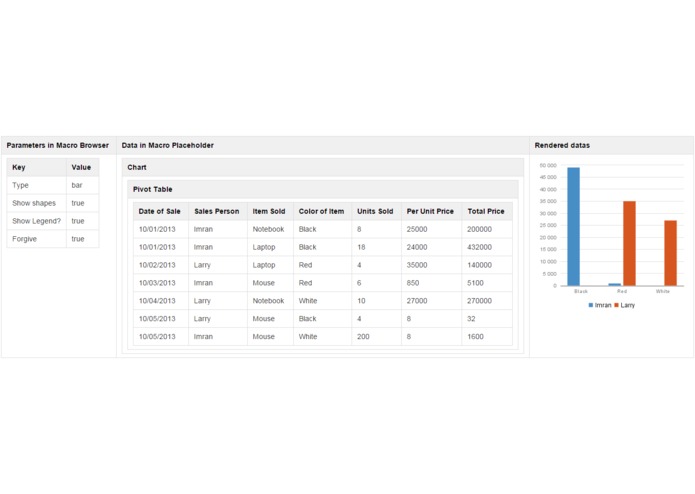Click the 'Parameters in Macro Browser' header
The image size is (695, 494).
tap(58, 145)
